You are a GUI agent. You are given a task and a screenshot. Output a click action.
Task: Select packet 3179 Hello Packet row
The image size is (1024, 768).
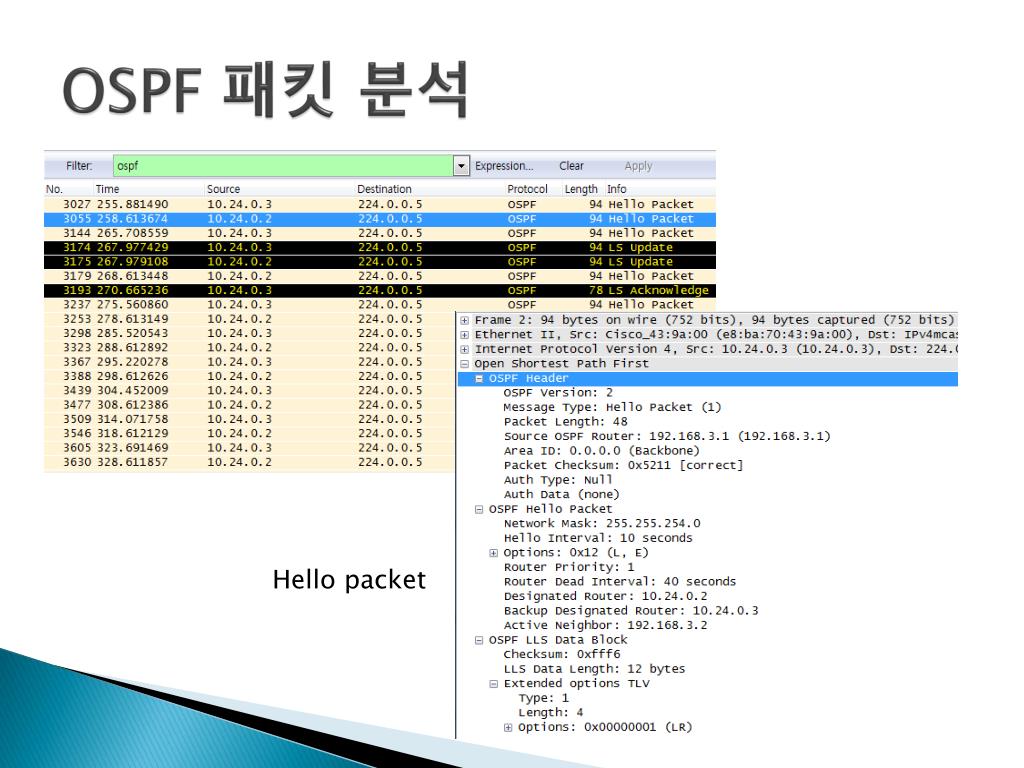(x=379, y=276)
